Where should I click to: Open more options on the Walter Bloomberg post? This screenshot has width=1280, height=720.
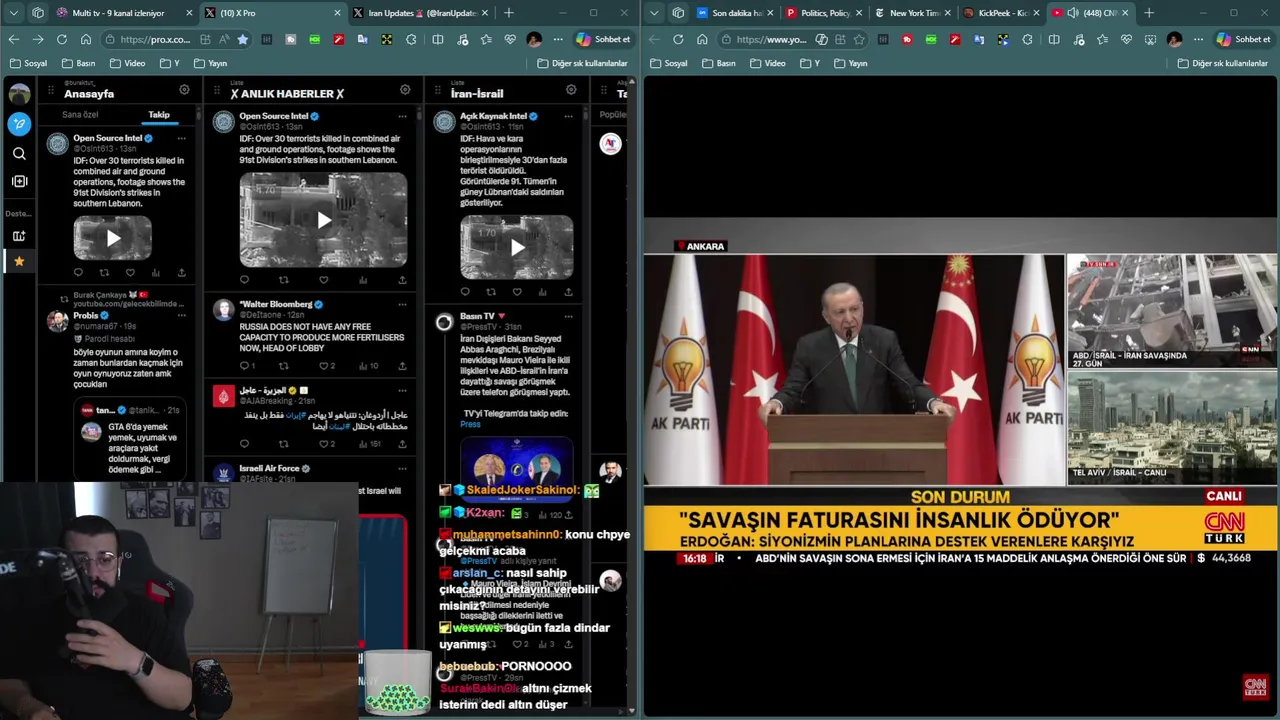(x=403, y=304)
